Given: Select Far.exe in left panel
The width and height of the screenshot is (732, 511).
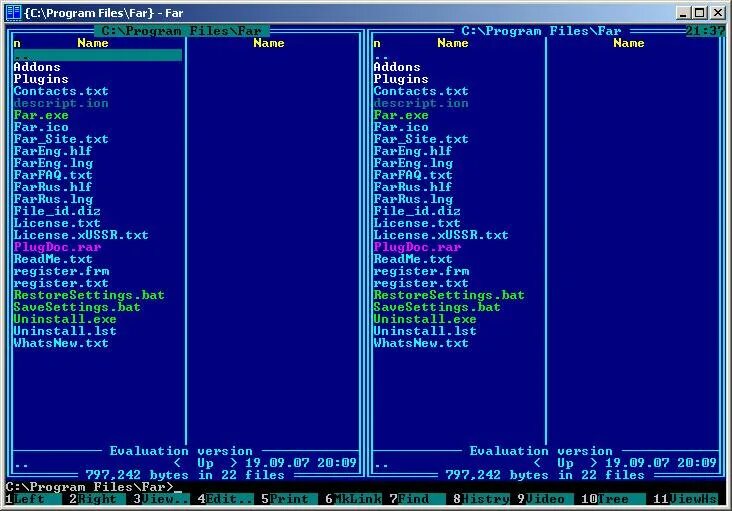Looking at the screenshot, I should [x=41, y=115].
